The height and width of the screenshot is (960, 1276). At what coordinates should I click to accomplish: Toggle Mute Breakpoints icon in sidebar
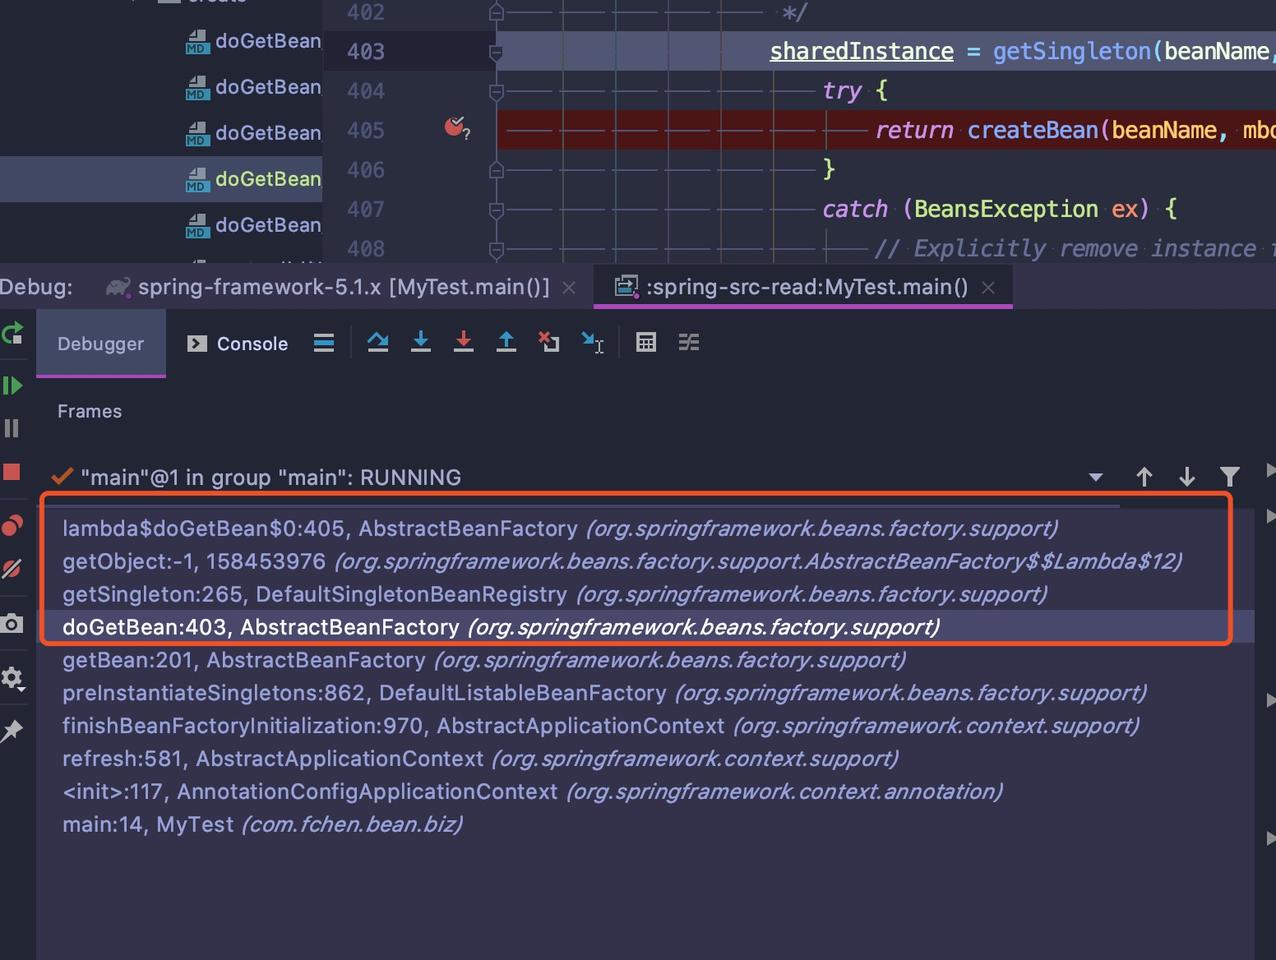12,569
